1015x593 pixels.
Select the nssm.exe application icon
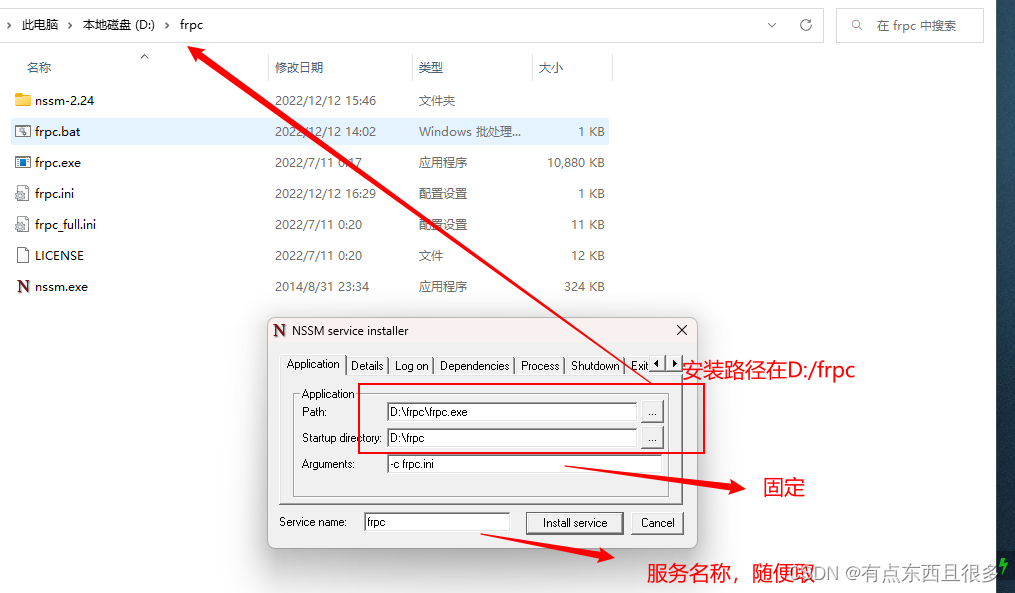22,286
